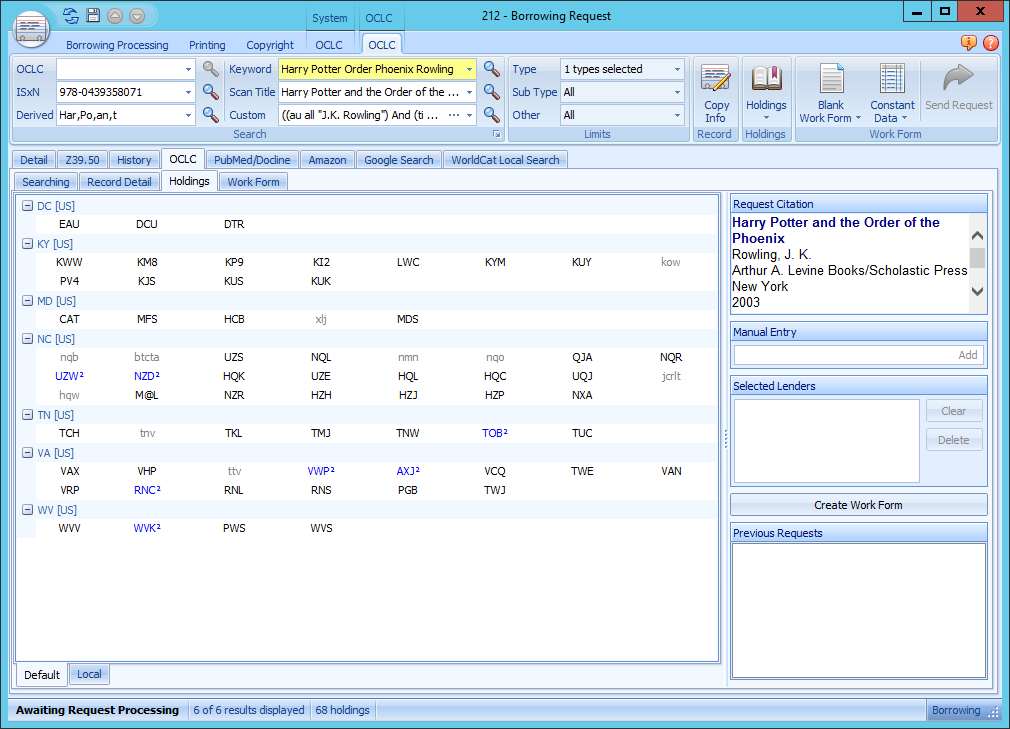1010x729 pixels.
Task: Collapse the KY [US] holdings group
Action: (x=28, y=244)
